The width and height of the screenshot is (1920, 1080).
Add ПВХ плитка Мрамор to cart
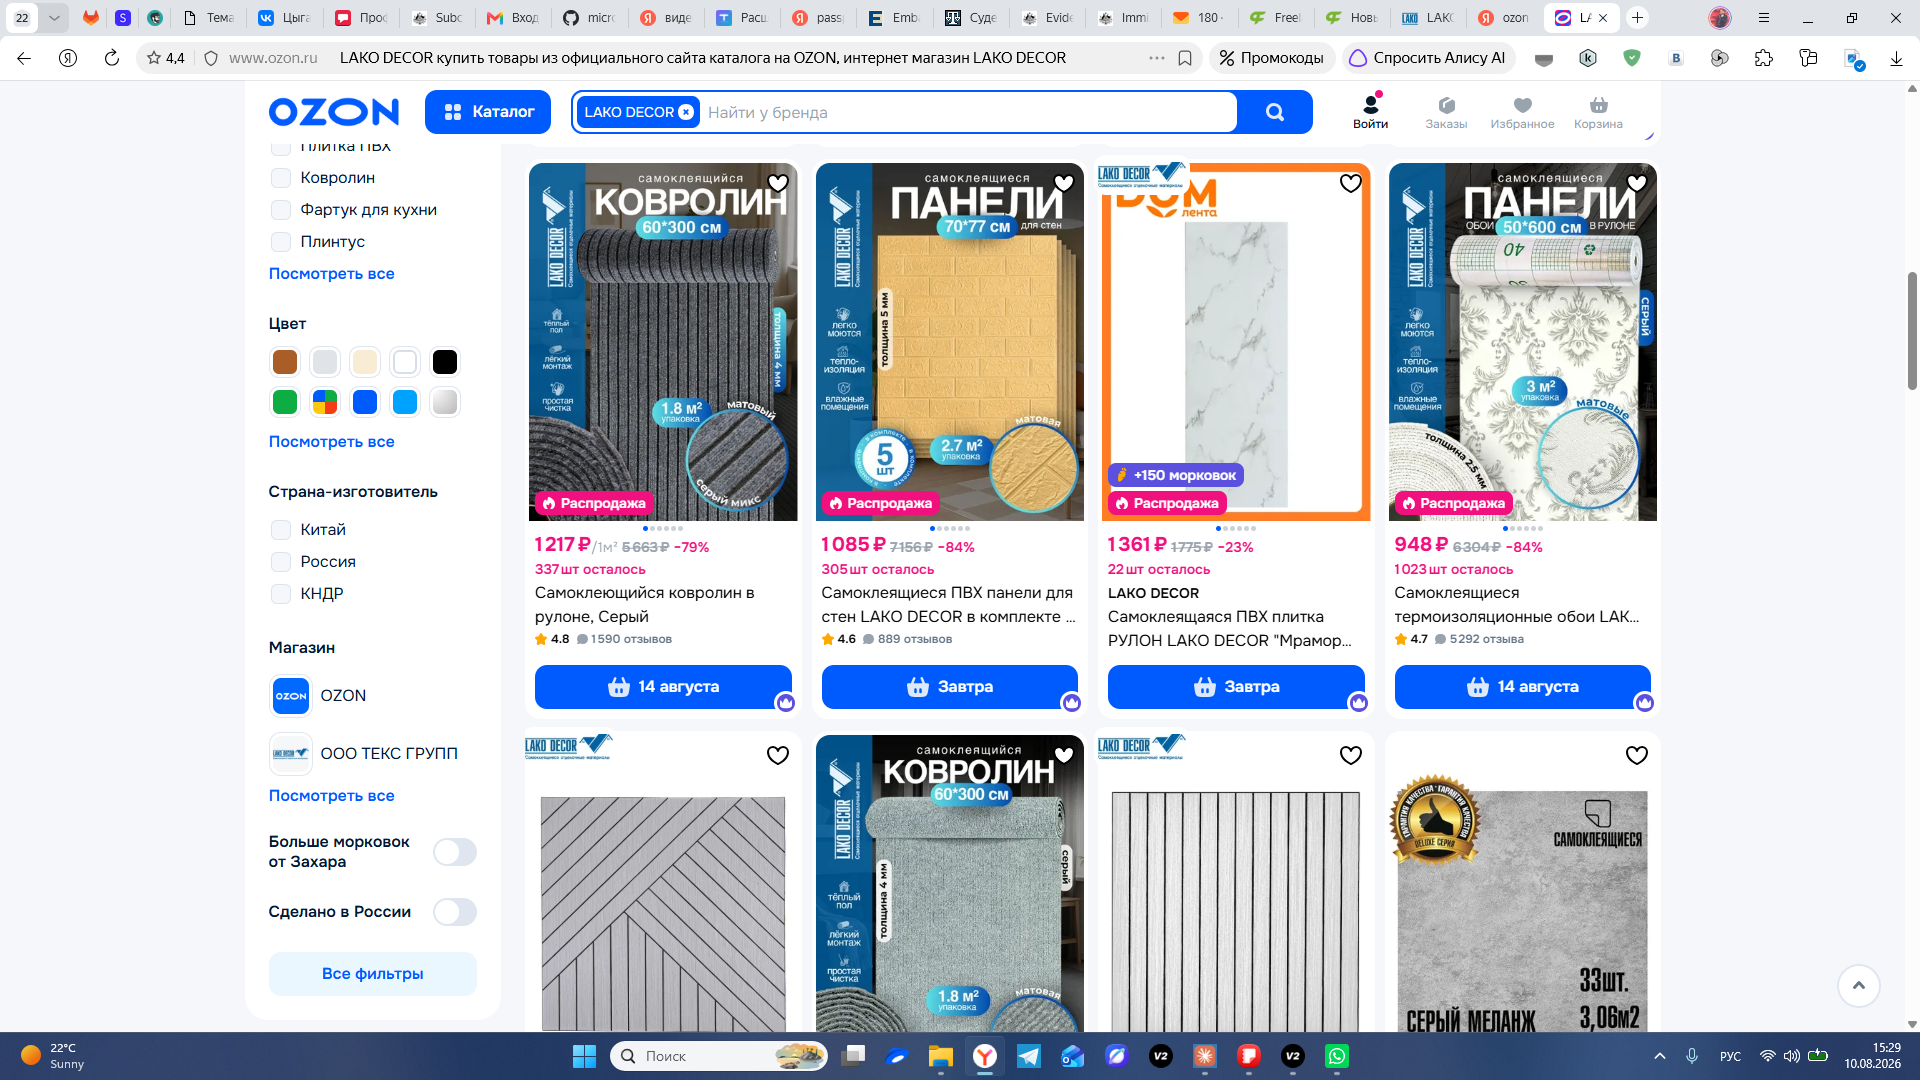tap(1236, 687)
